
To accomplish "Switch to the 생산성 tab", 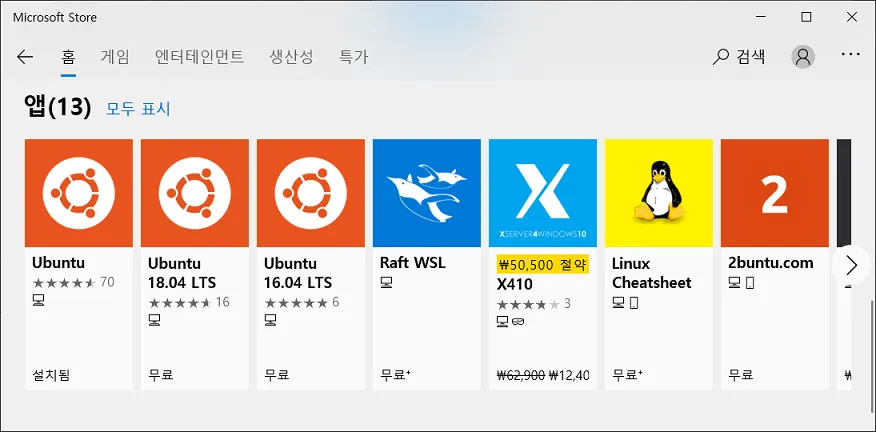I will point(291,56).
